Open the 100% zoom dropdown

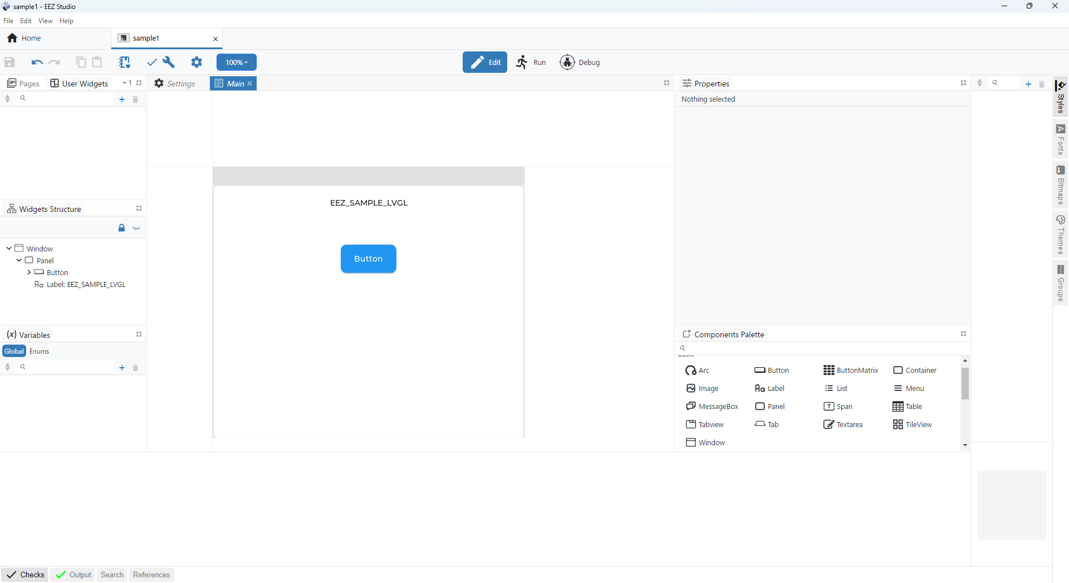coord(236,62)
